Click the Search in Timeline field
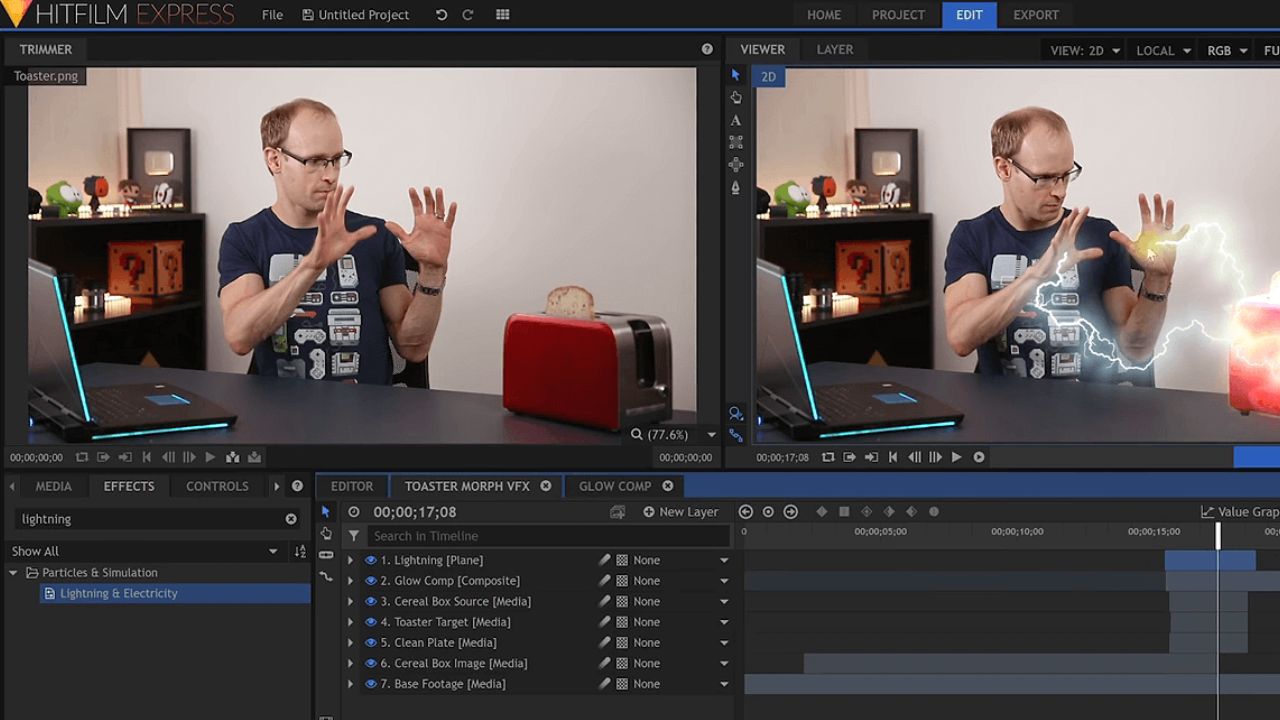This screenshot has height=720, width=1280. coord(548,536)
